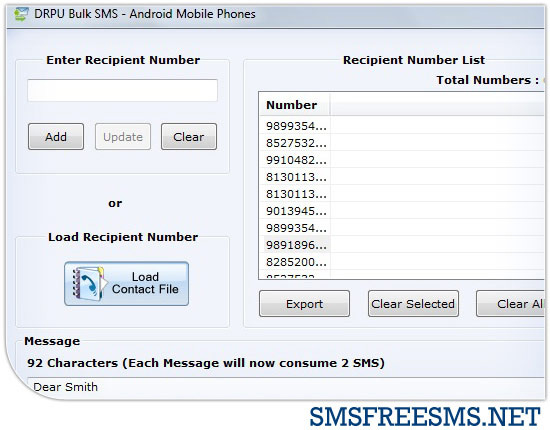Select the 8527532... number row

click(x=402, y=143)
